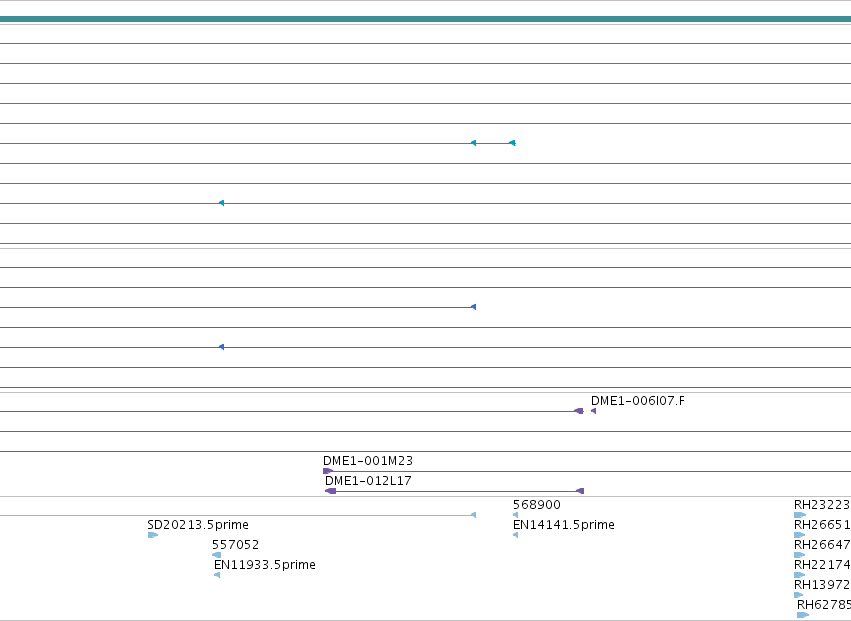Viewport: 851px width, 621px height.
Task: Click the 568900 EST label
Action: (x=537, y=505)
